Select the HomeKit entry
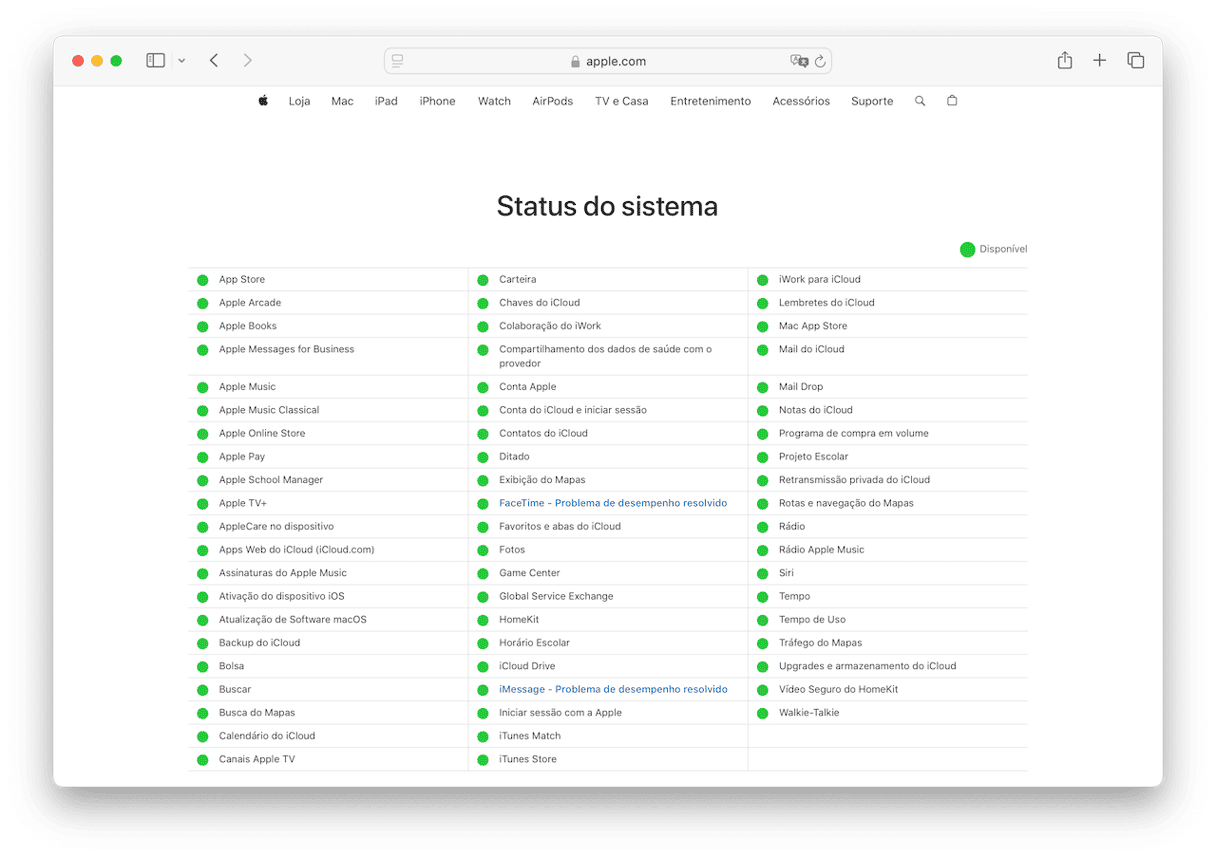The image size is (1216, 857). [519, 620]
